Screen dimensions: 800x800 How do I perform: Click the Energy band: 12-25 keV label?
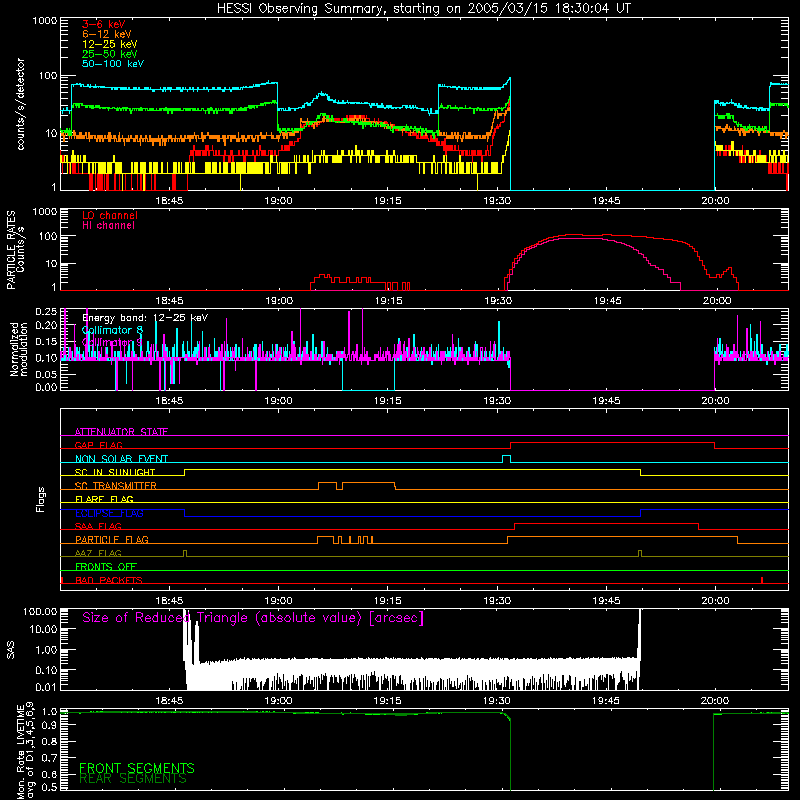point(145,318)
